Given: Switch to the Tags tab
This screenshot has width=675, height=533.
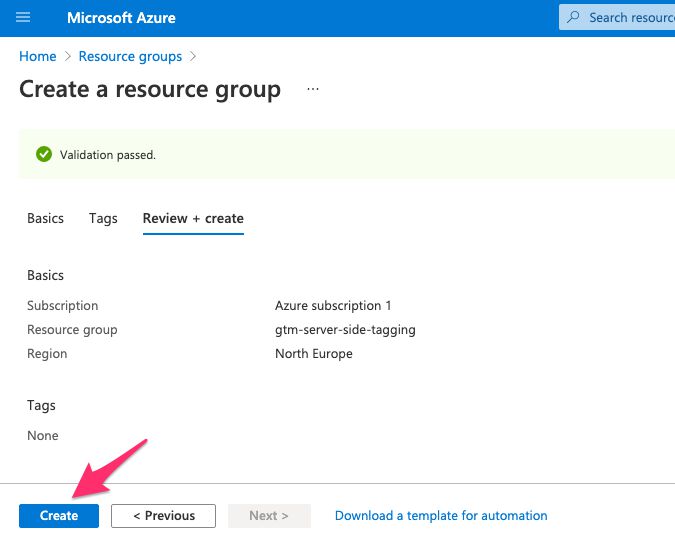Looking at the screenshot, I should [103, 218].
